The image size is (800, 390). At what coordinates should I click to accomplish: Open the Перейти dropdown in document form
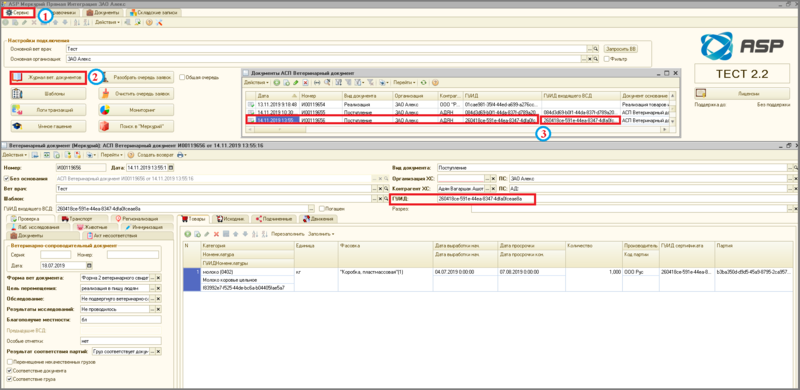click(111, 155)
